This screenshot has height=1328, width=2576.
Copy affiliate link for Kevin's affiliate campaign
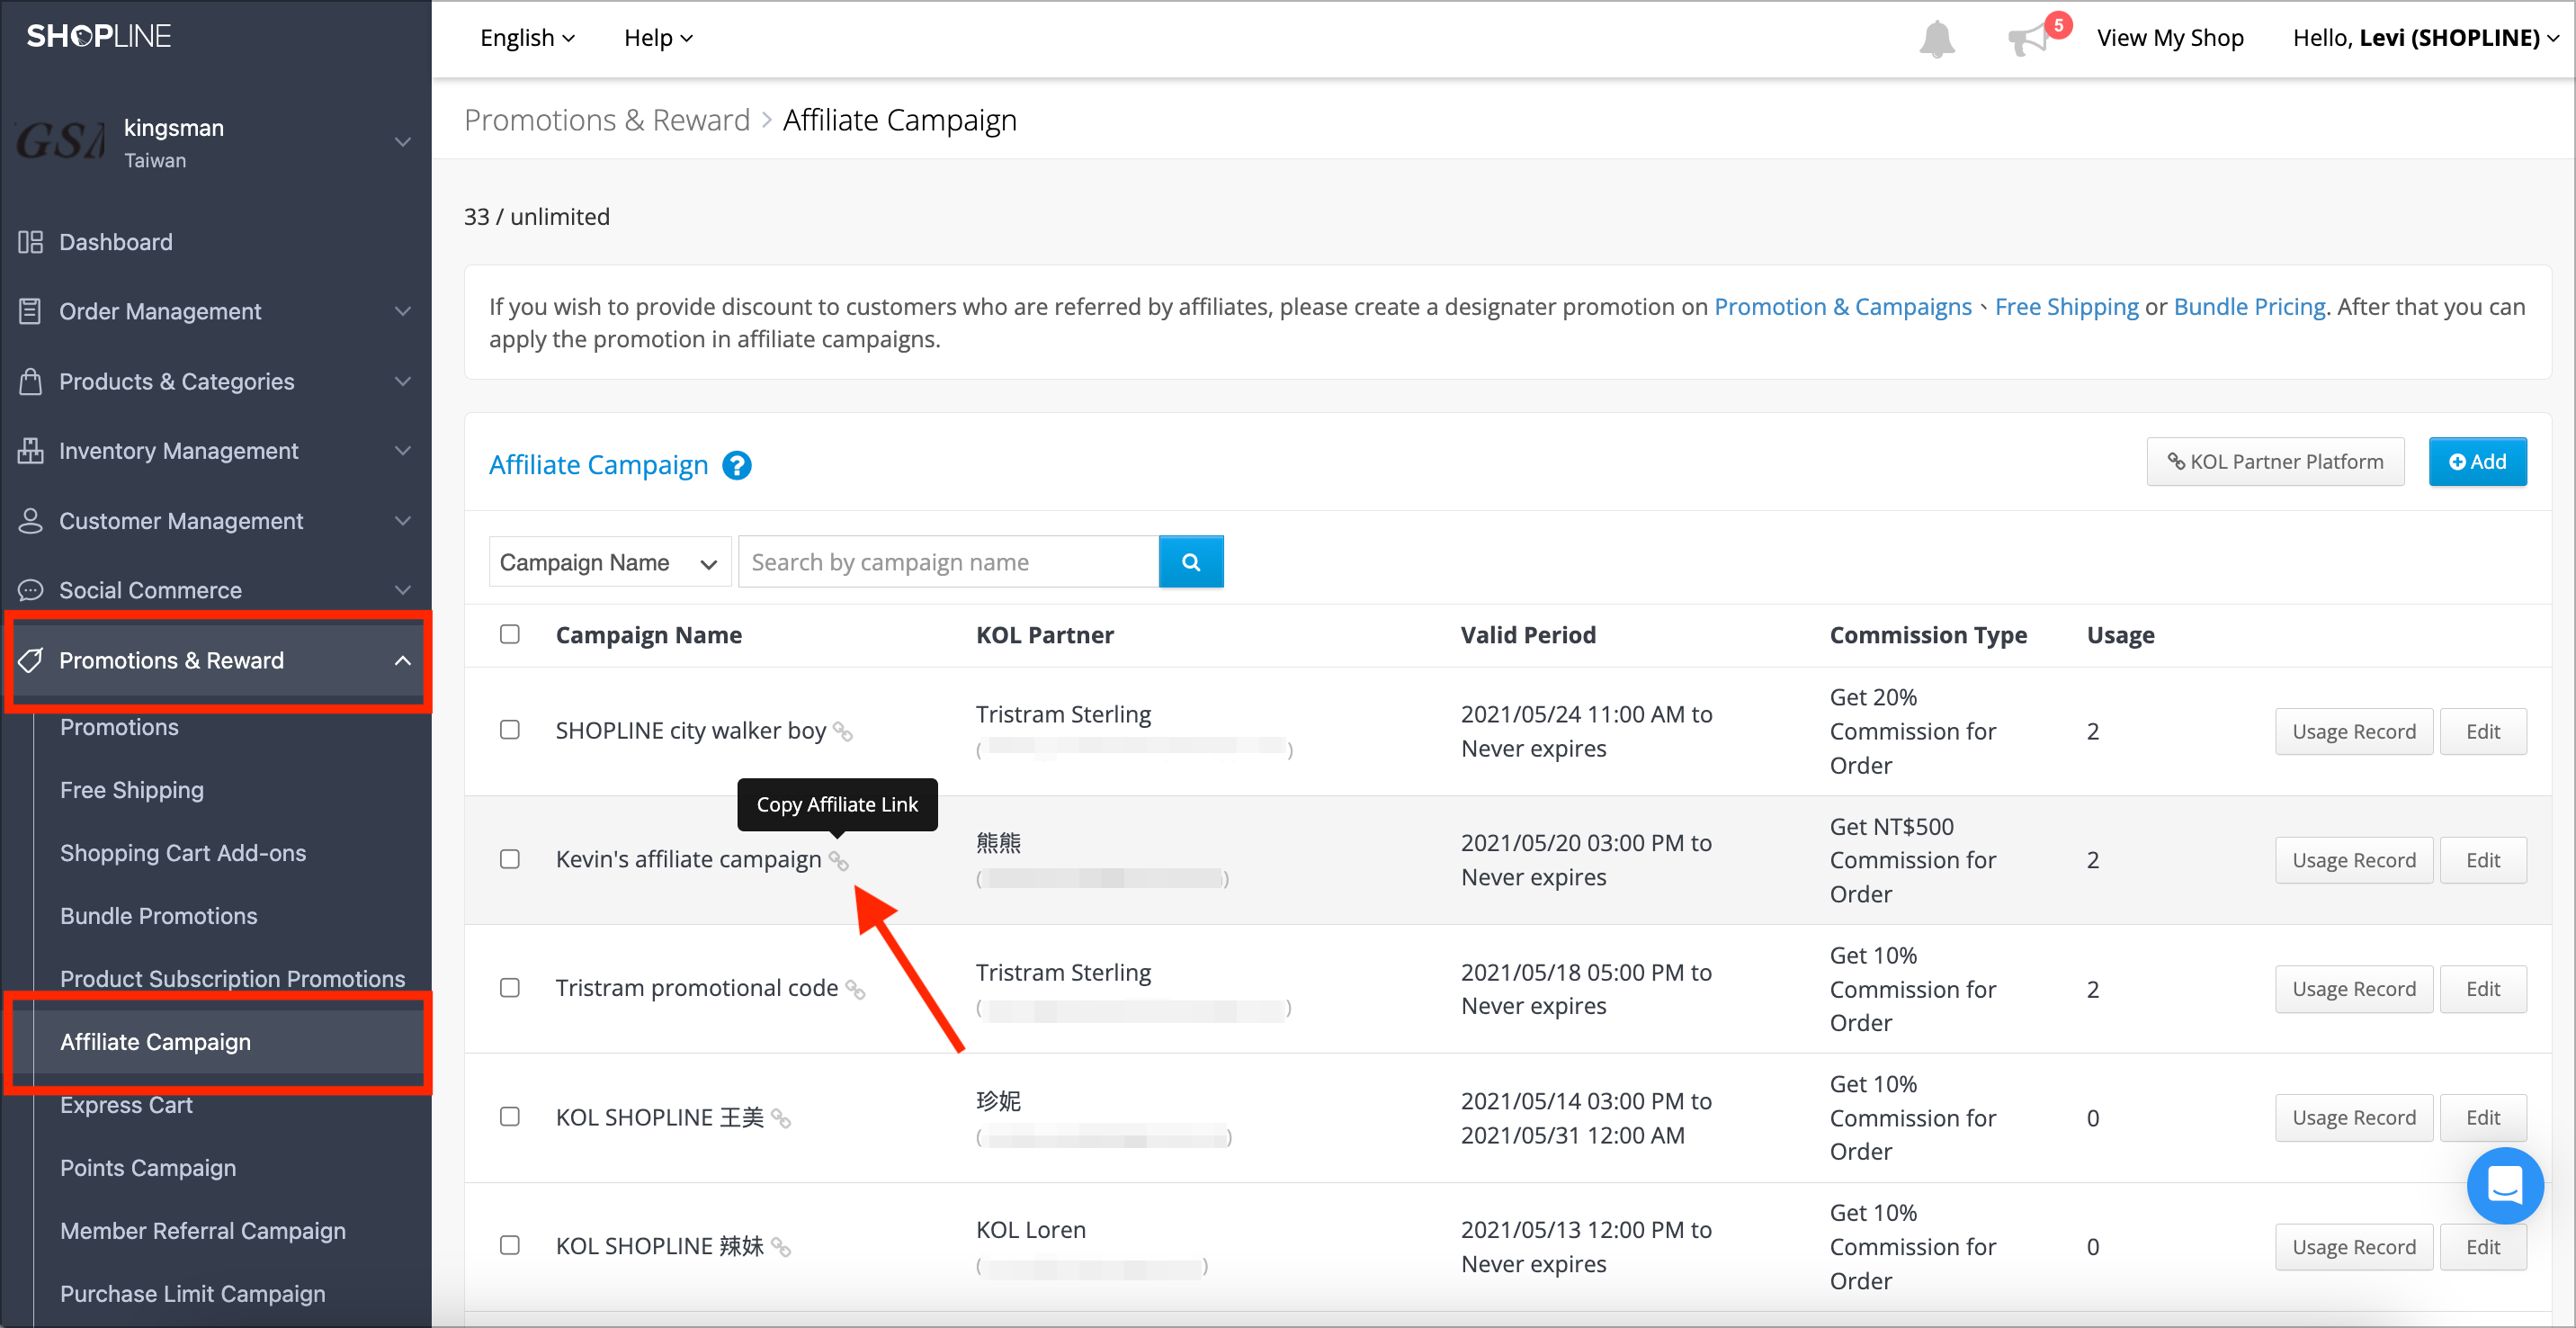coord(839,861)
